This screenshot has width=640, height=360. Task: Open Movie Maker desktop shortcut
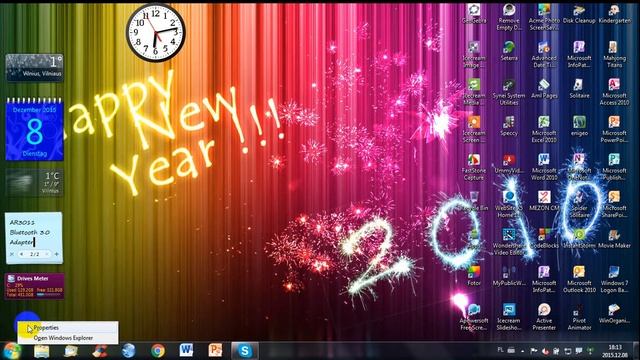614,238
